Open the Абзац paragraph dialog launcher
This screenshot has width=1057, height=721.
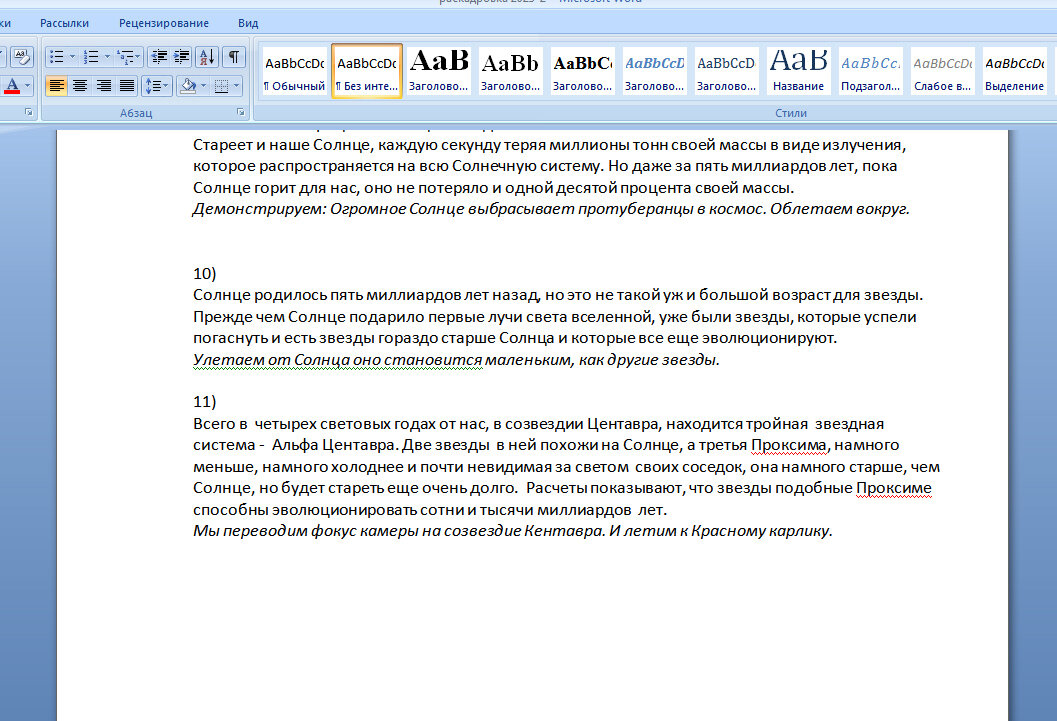241,112
